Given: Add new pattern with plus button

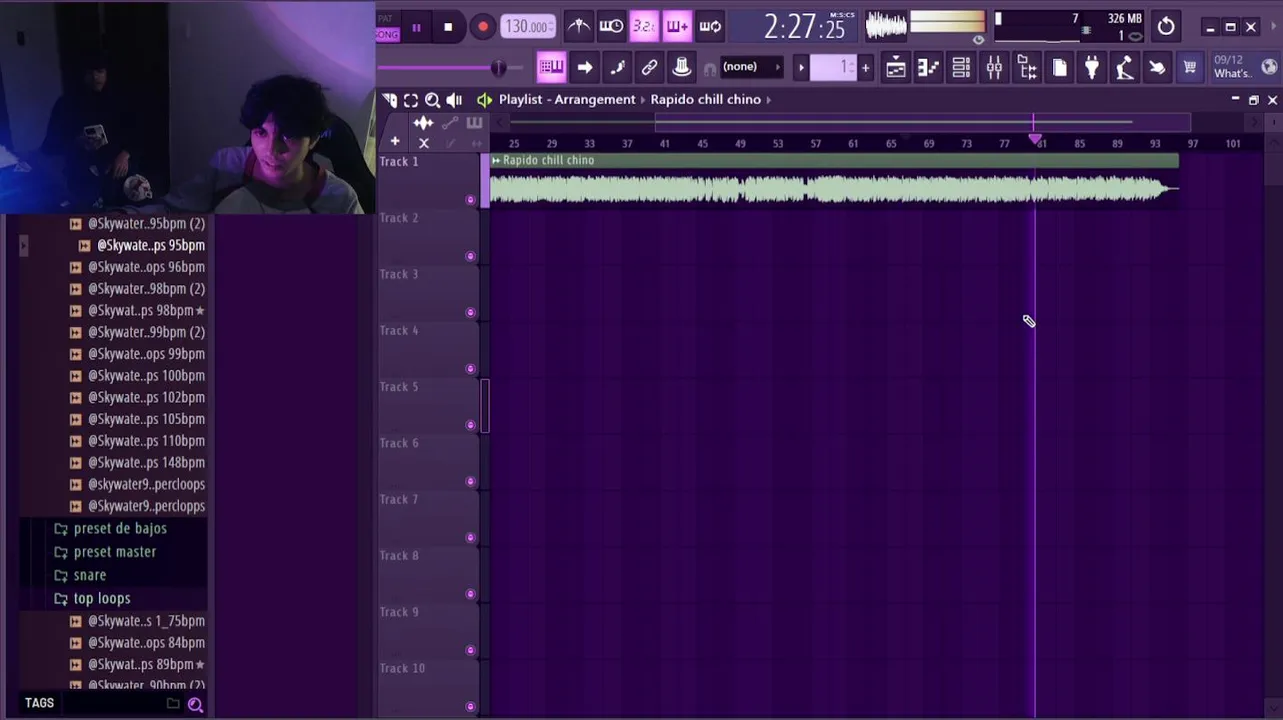Looking at the screenshot, I should coord(866,67).
